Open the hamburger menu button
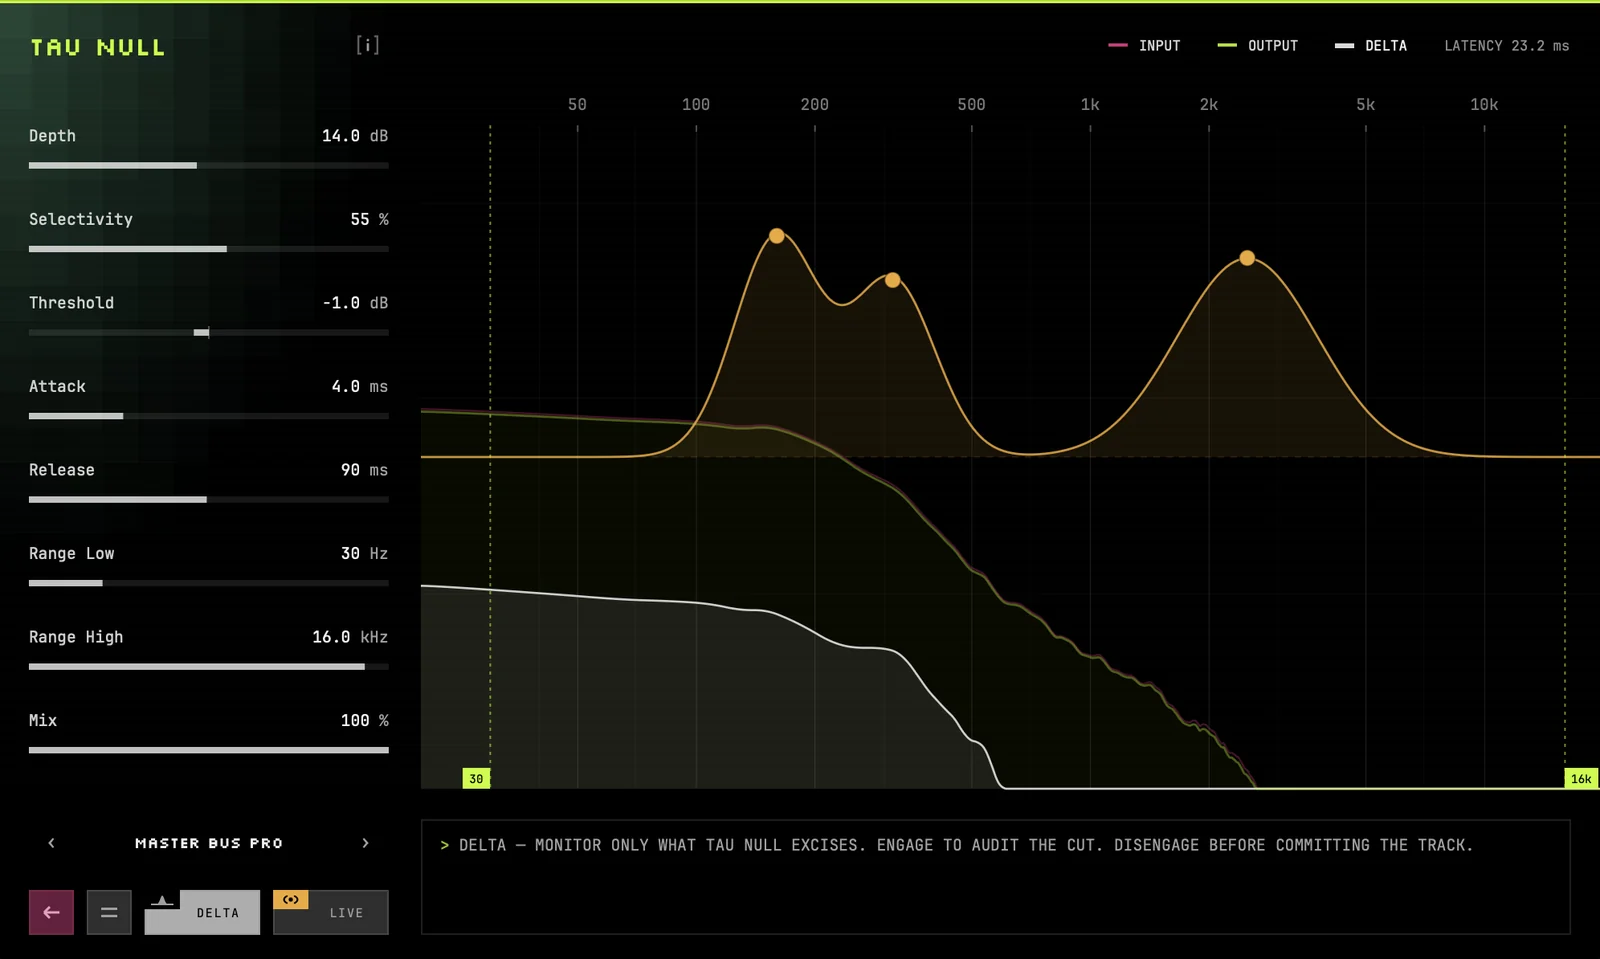The height and width of the screenshot is (959, 1600). click(109, 912)
